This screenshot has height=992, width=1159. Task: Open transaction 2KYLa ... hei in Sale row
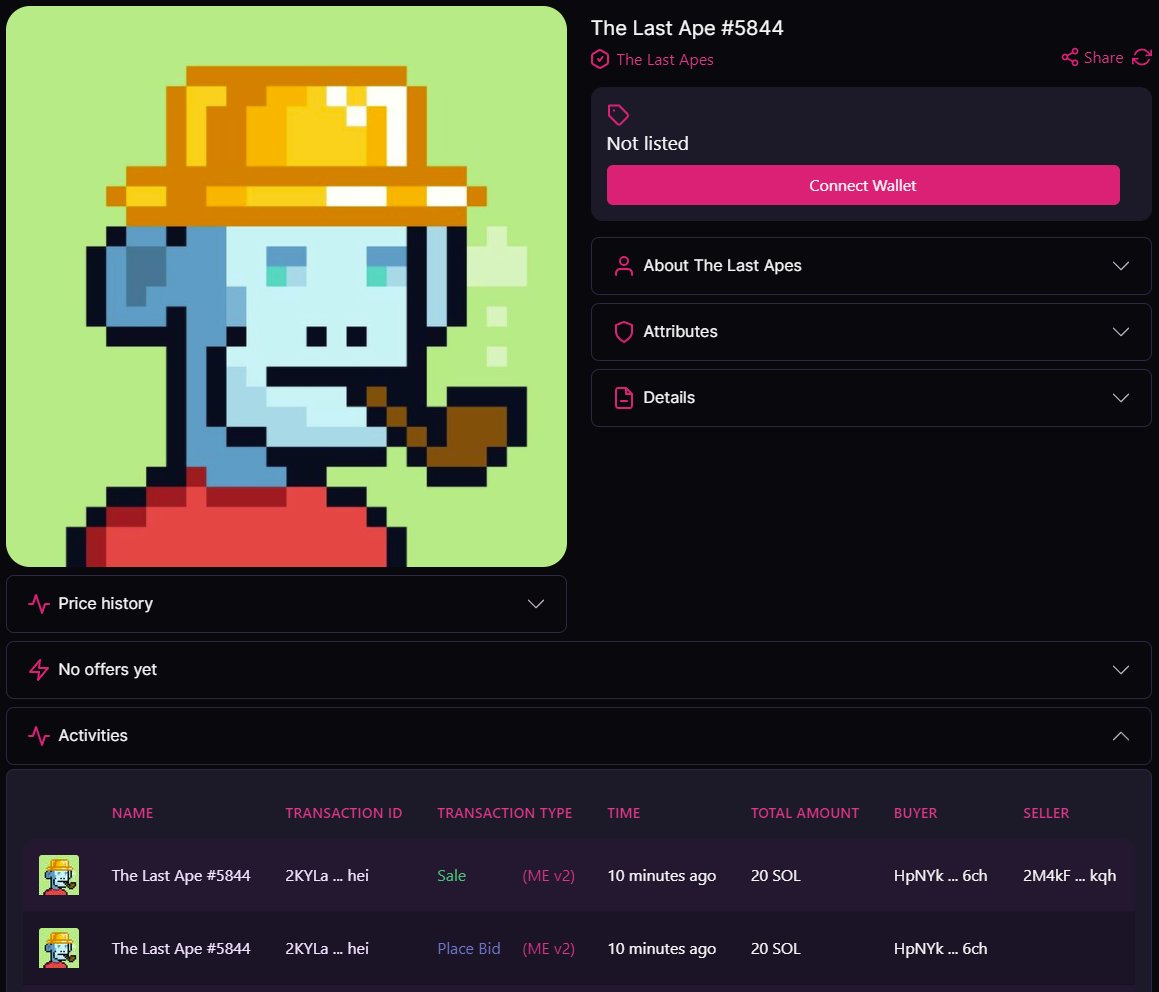pyautogui.click(x=327, y=875)
